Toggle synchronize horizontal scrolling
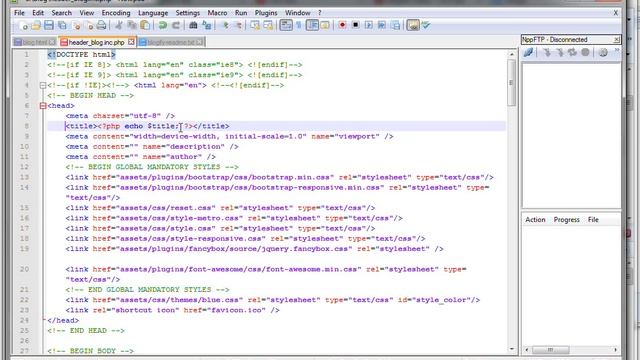The height and width of the screenshot is (360, 640). pos(268,25)
